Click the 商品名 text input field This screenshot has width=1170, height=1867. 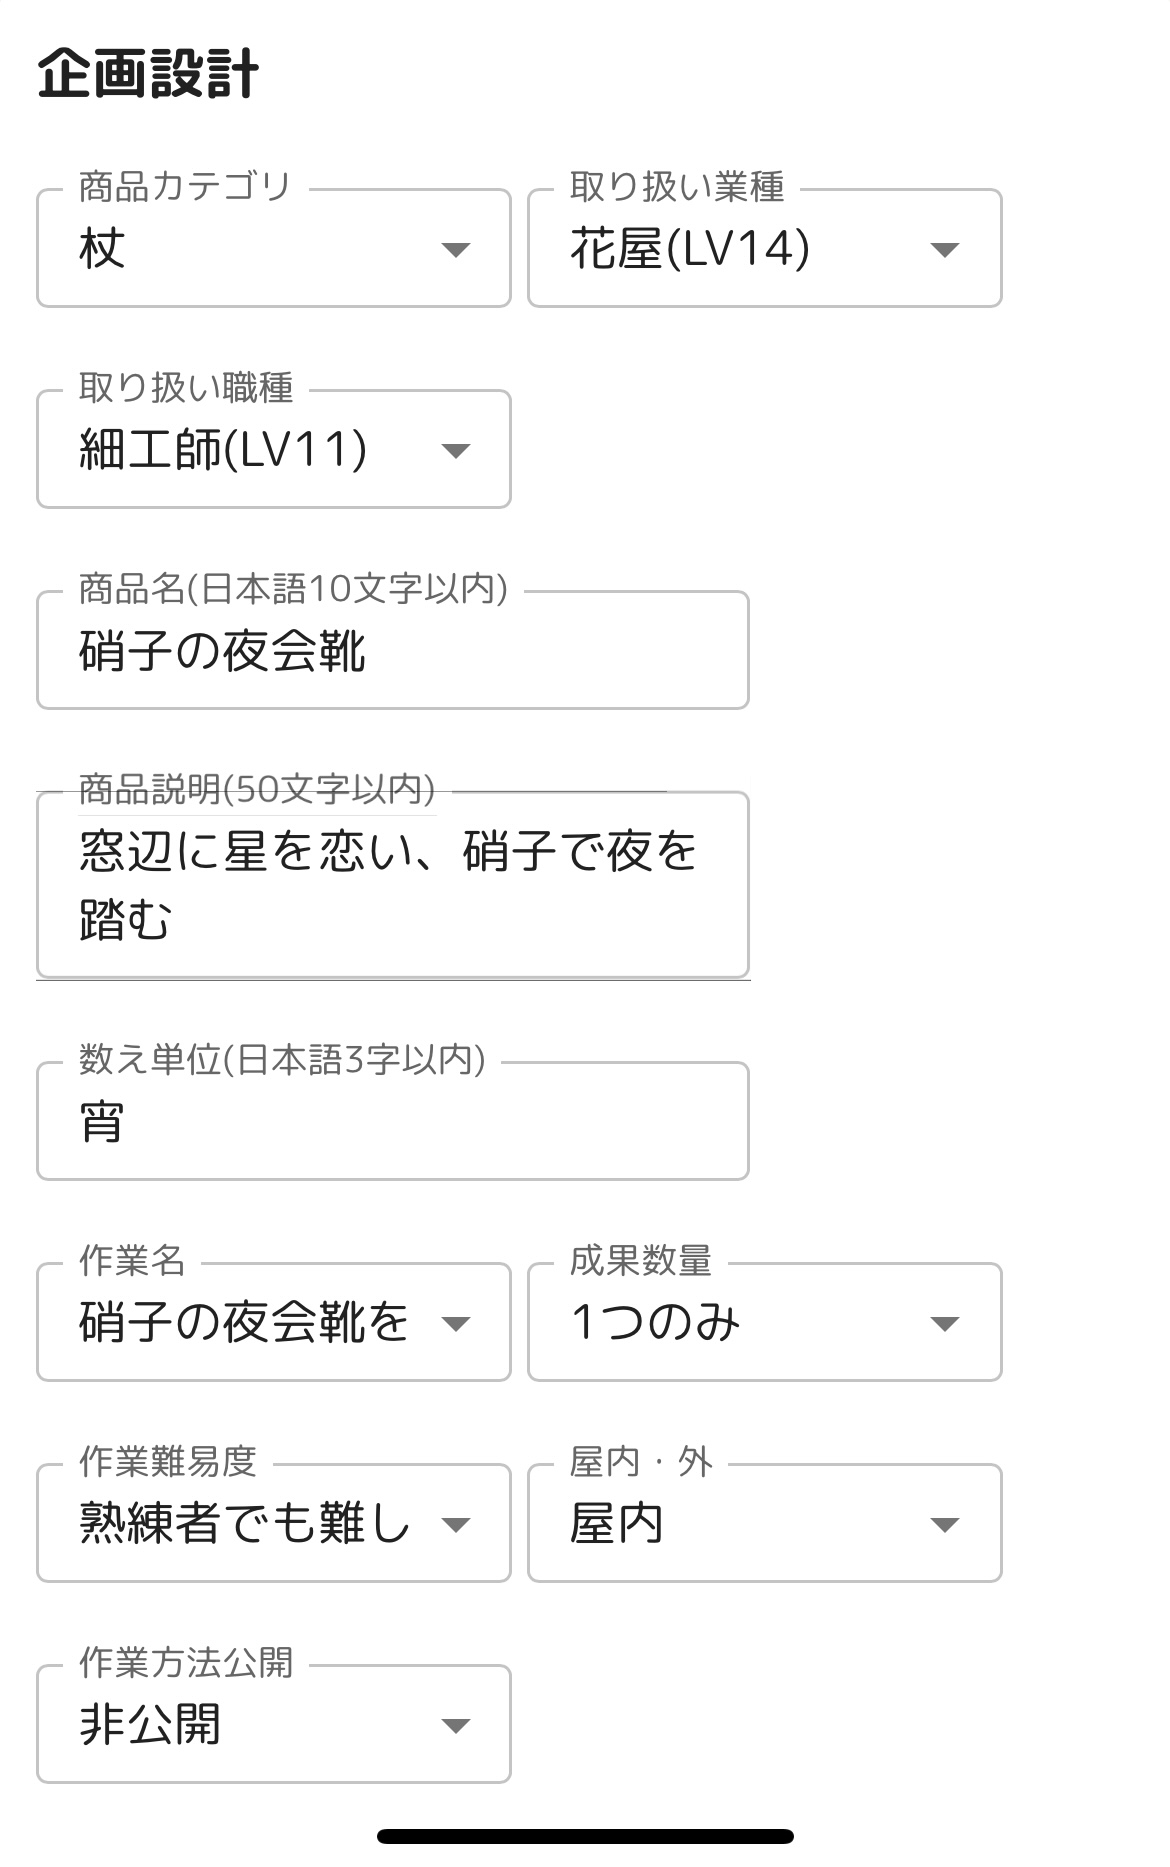(x=392, y=651)
